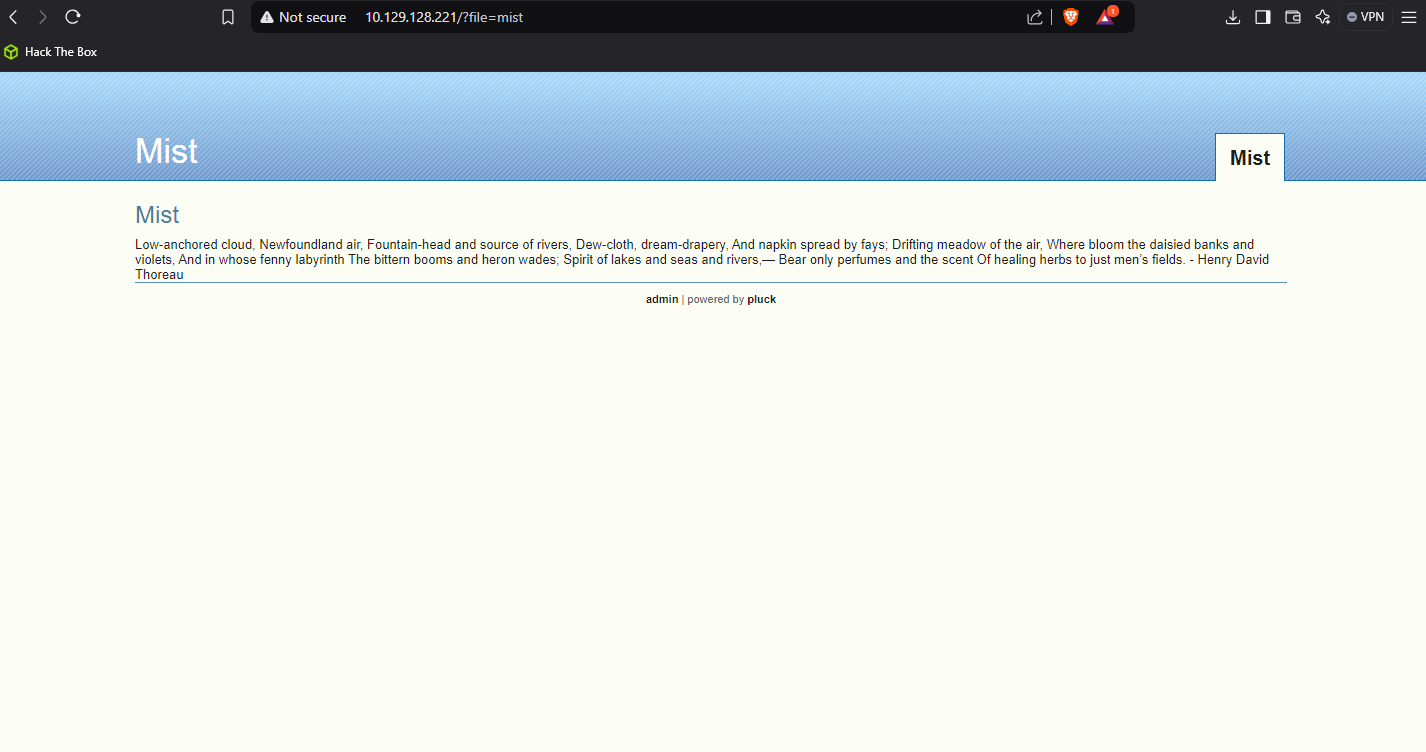Toggle the browser sidebar panel
The width and height of the screenshot is (1426, 752).
click(x=1262, y=17)
